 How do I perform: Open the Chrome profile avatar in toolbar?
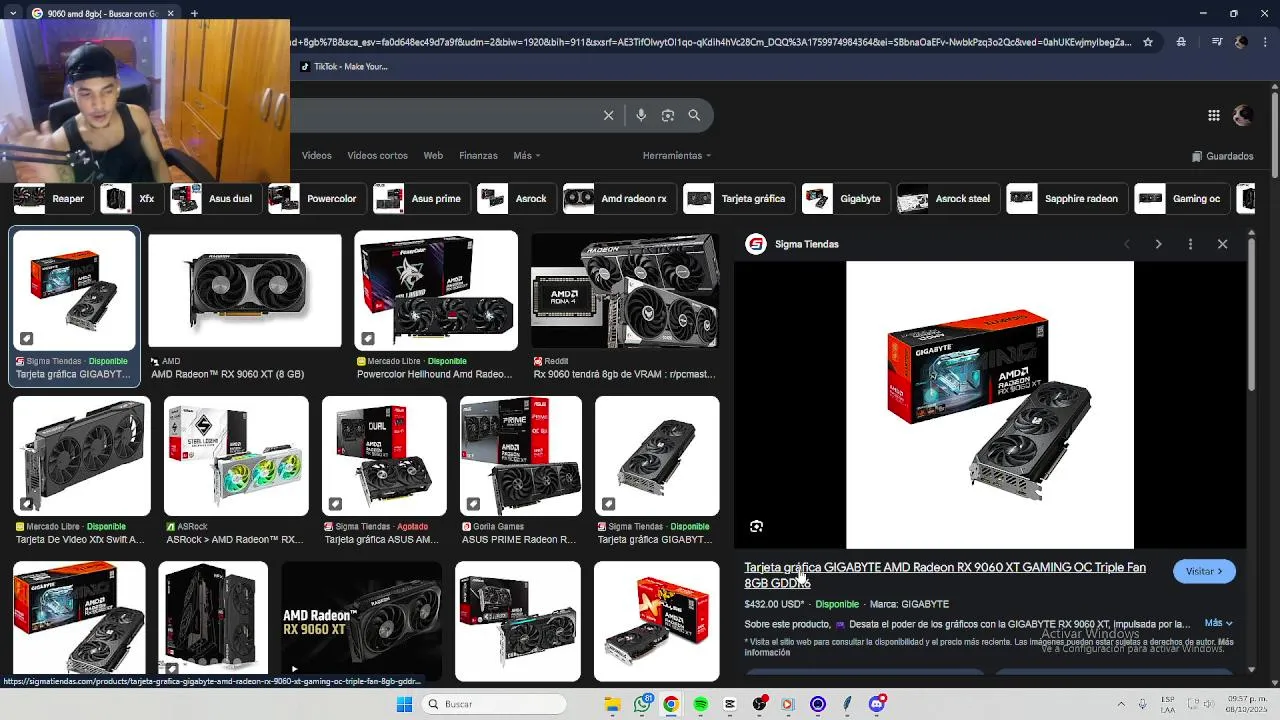(1241, 42)
